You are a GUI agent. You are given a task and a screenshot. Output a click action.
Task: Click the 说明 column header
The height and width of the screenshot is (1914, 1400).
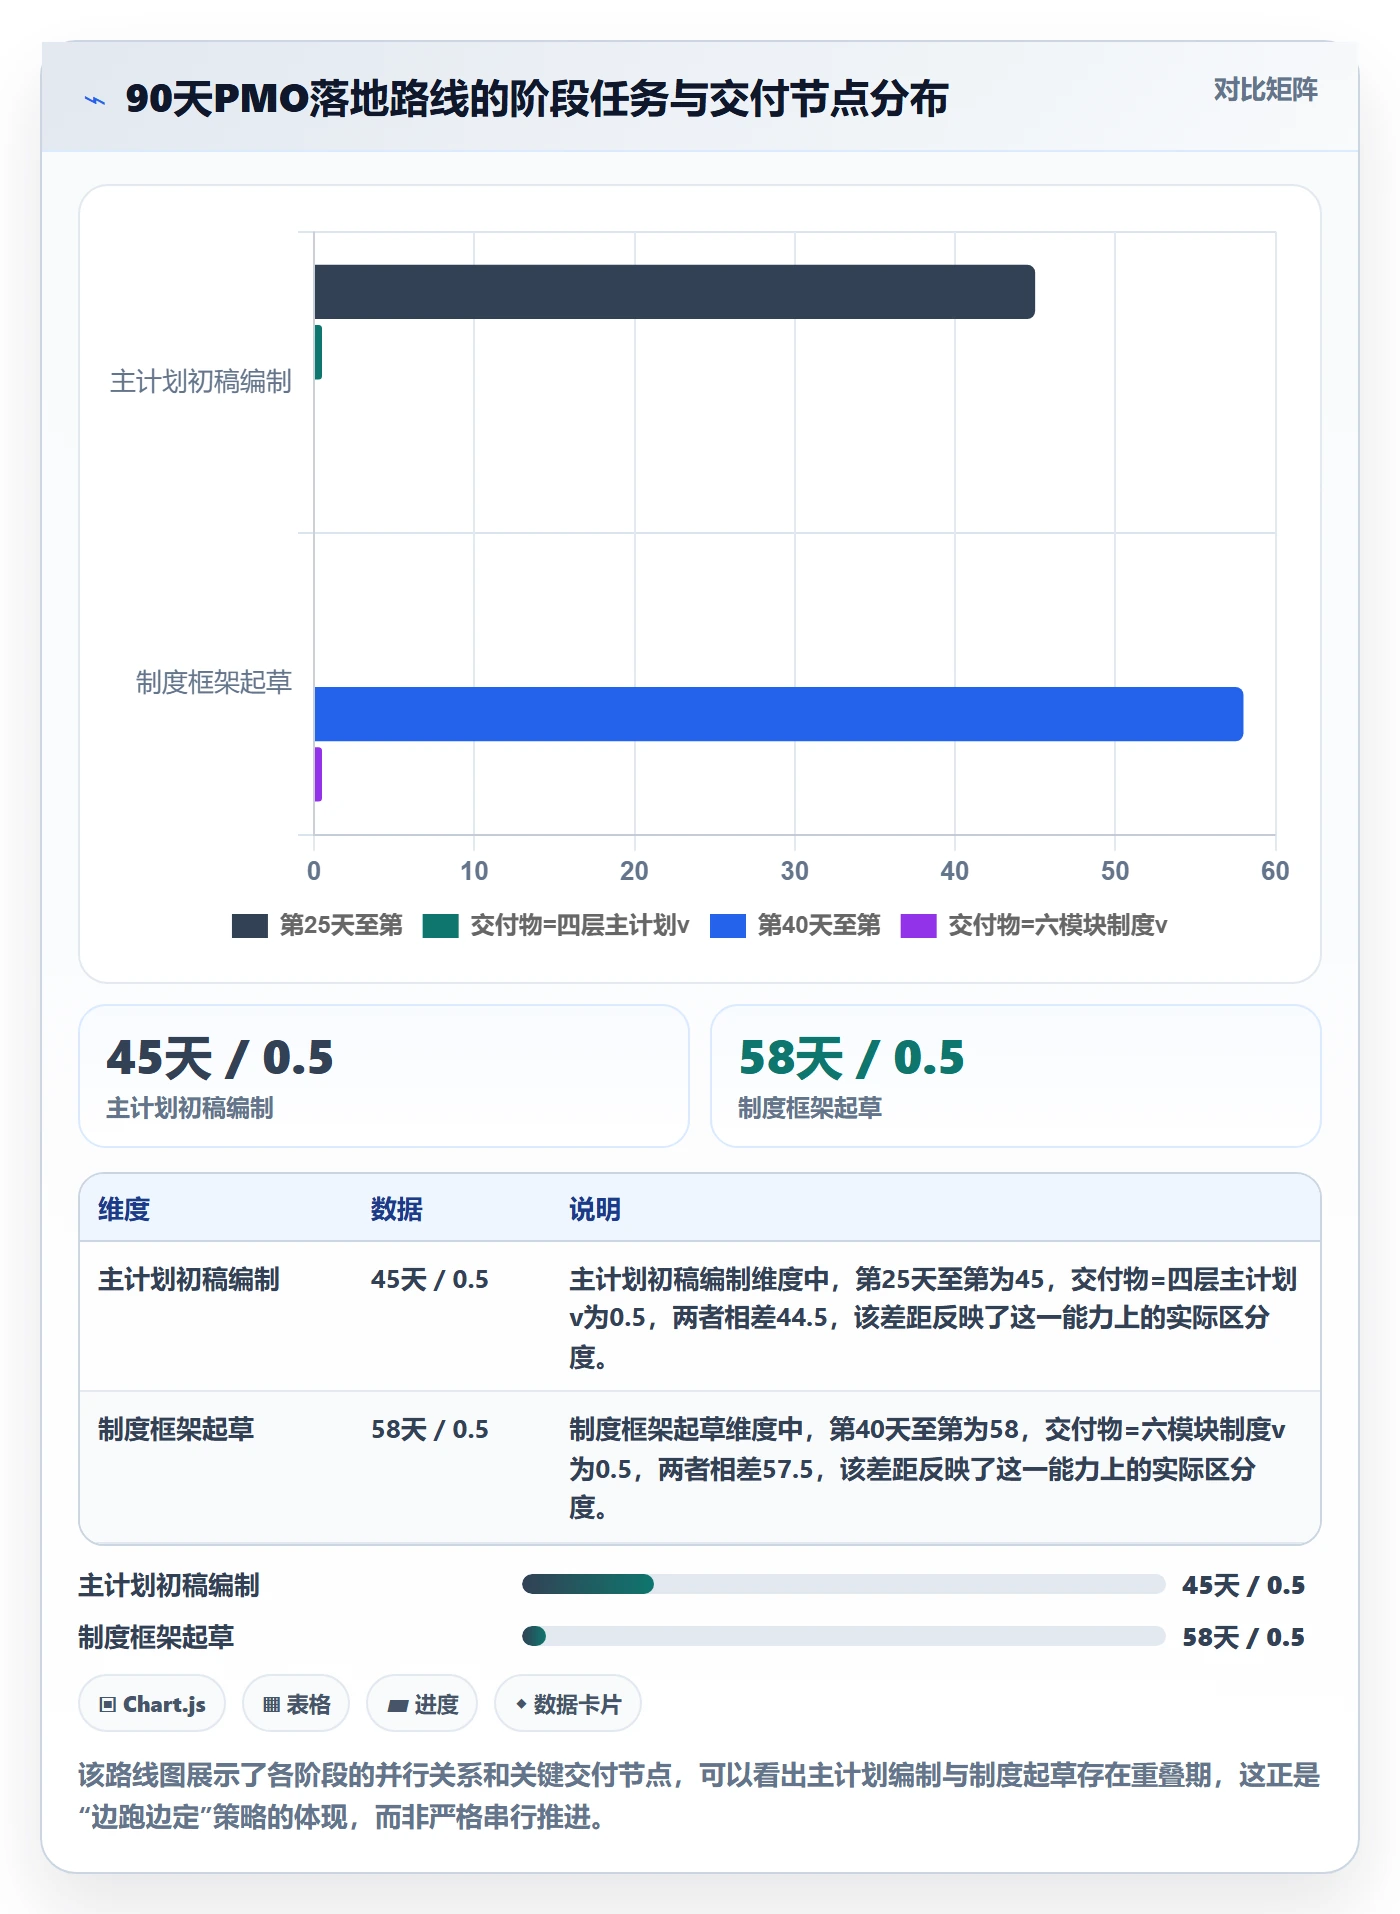click(x=595, y=1209)
